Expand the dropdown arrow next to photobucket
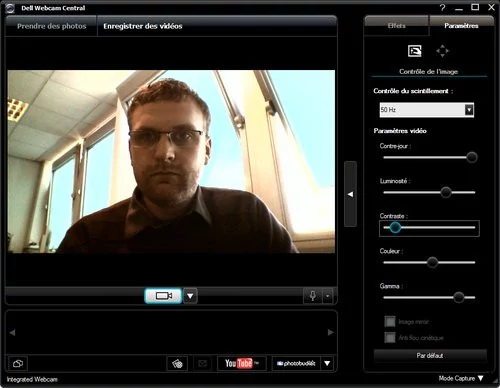The height and width of the screenshot is (388, 500). [x=327, y=363]
